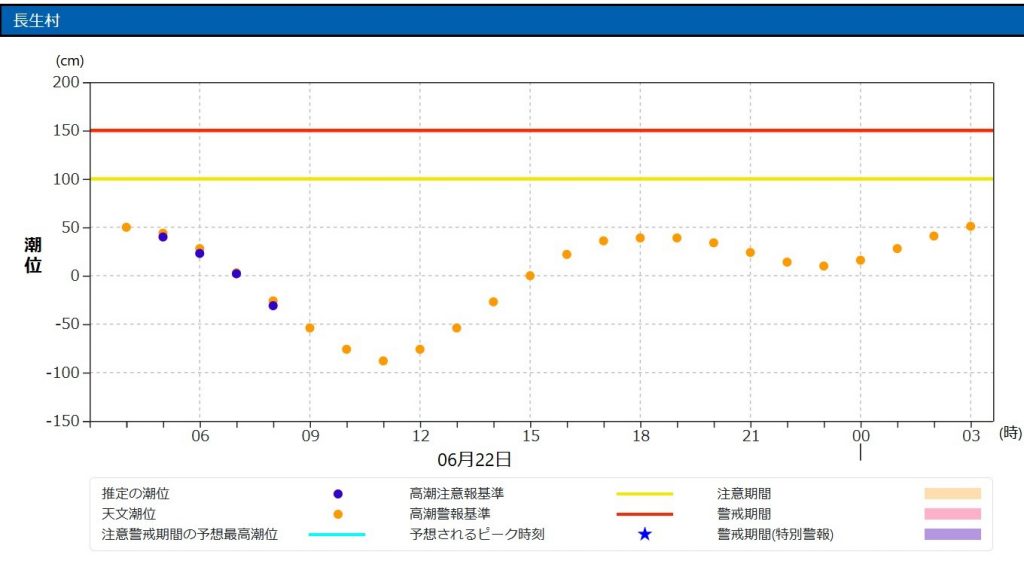Pick the purple swatch next to 警戒期間(特別警報)

pyautogui.click(x=952, y=534)
